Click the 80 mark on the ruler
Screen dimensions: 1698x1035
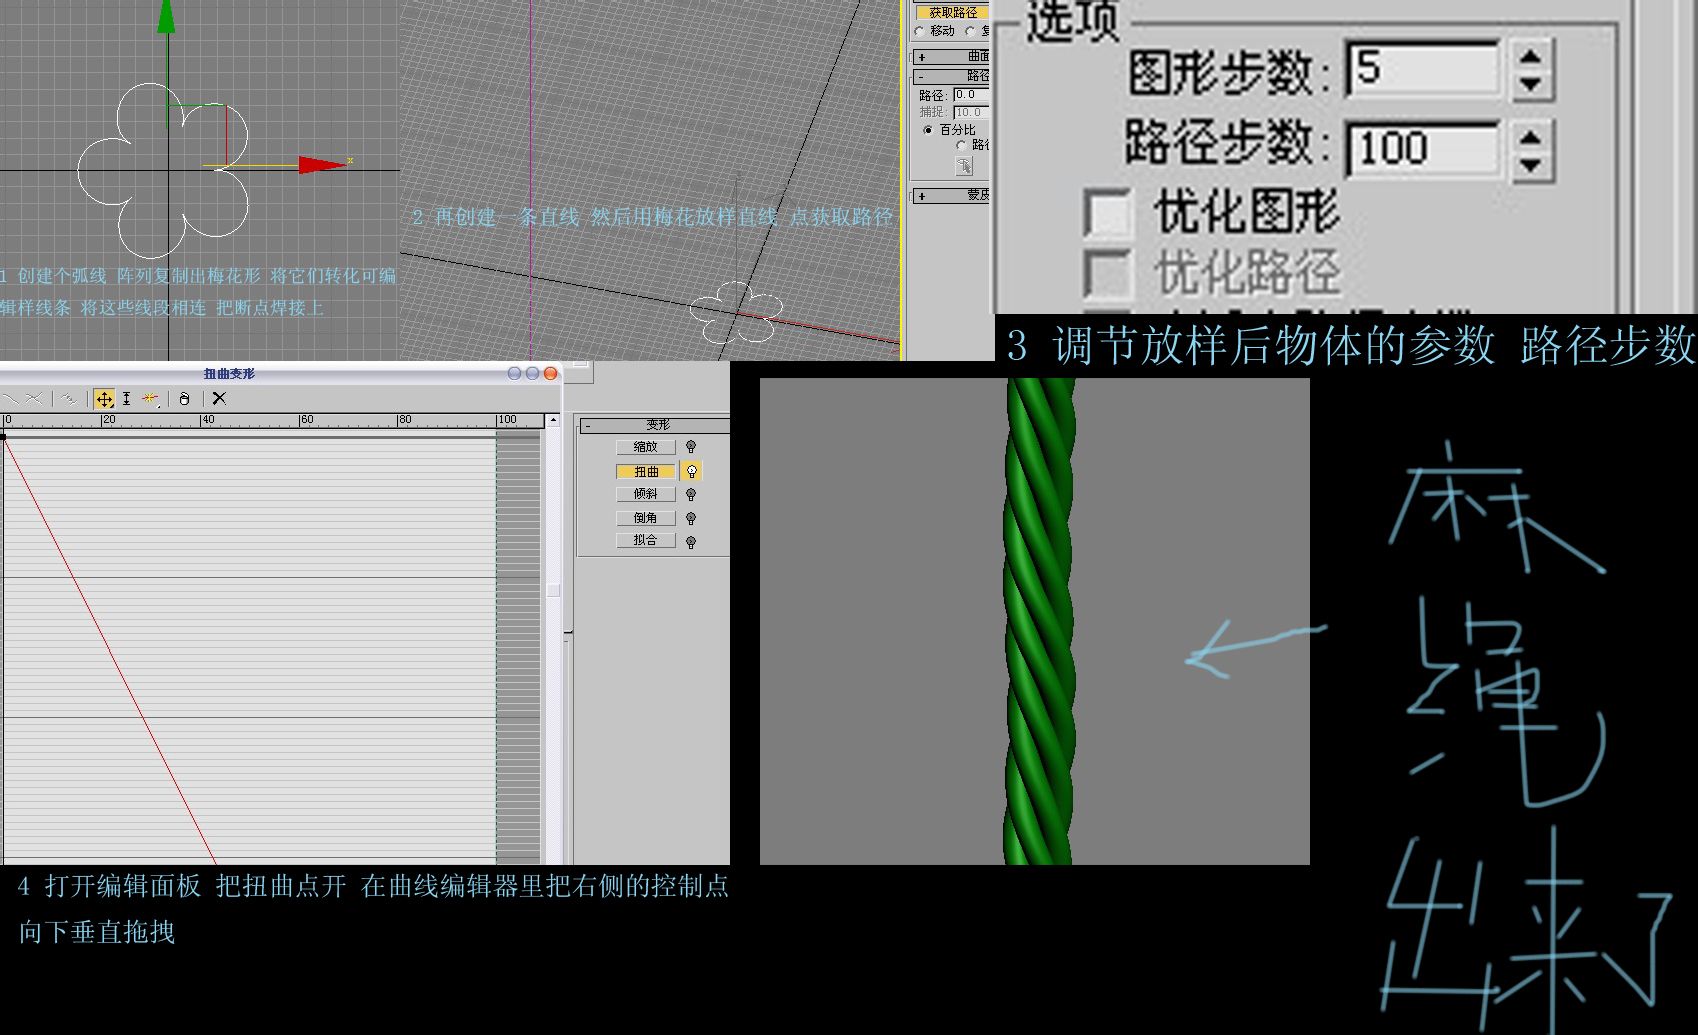coord(405,420)
